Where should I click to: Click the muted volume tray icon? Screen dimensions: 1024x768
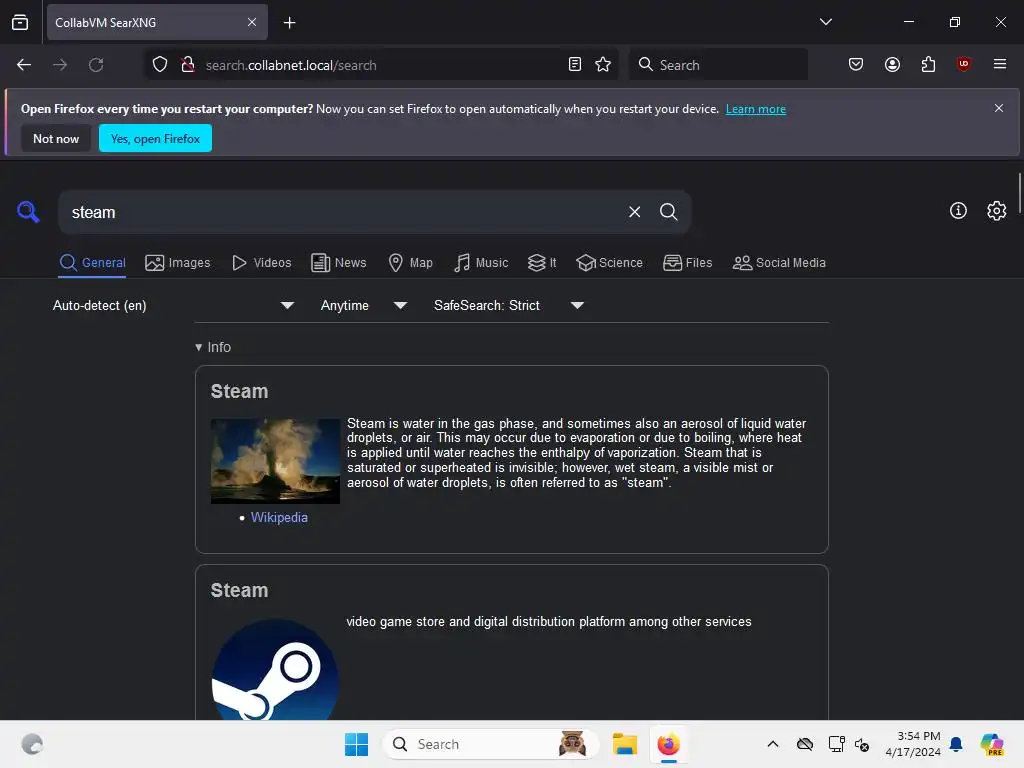(x=862, y=744)
